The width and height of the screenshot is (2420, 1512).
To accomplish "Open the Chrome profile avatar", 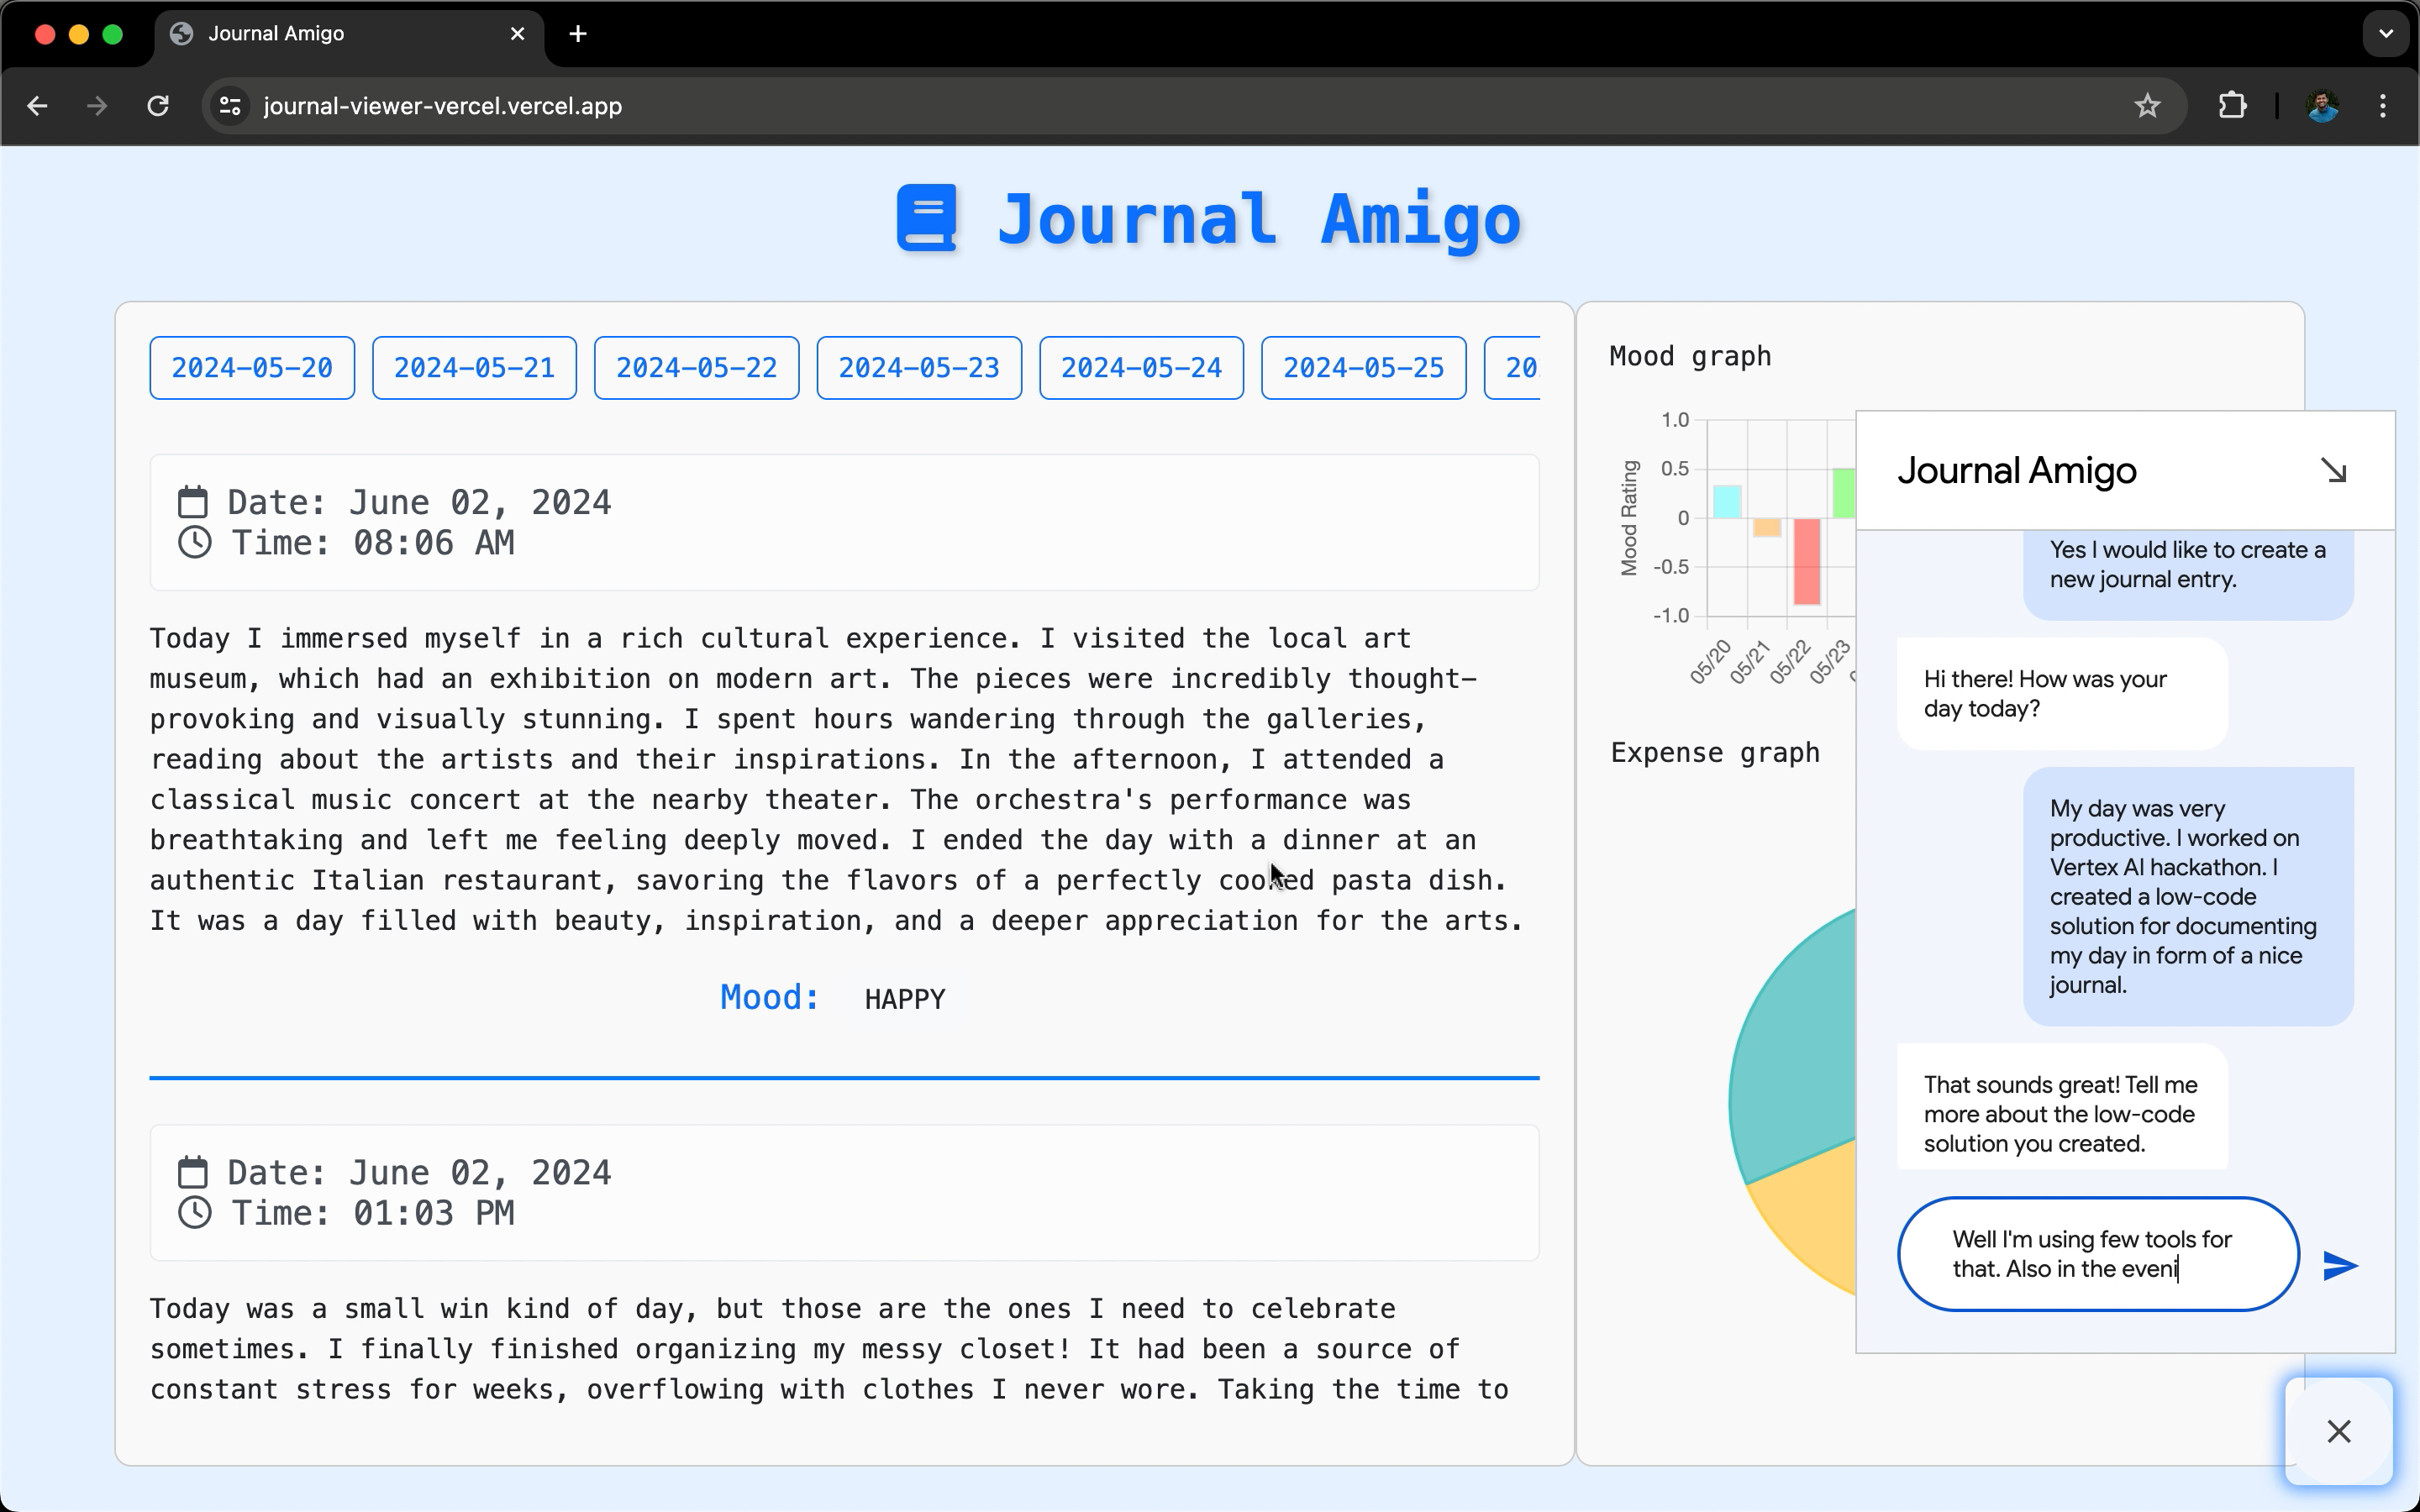I will coord(2322,106).
